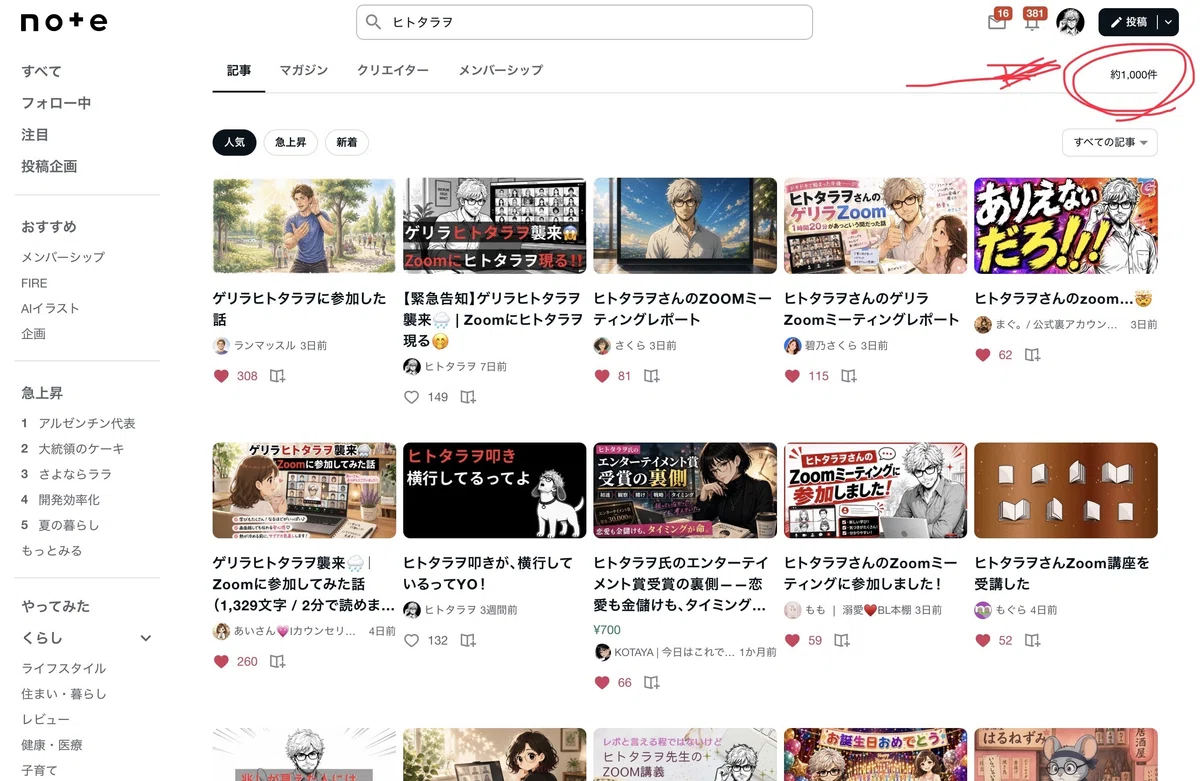This screenshot has width=1200, height=781.
Task: Open trending topic 夏の暮らし
Action: point(69,526)
